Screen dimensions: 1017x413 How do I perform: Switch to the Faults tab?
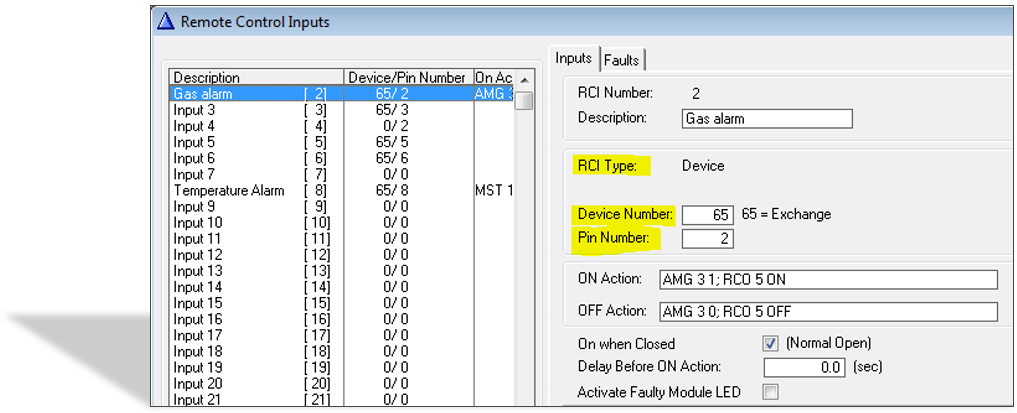click(622, 60)
